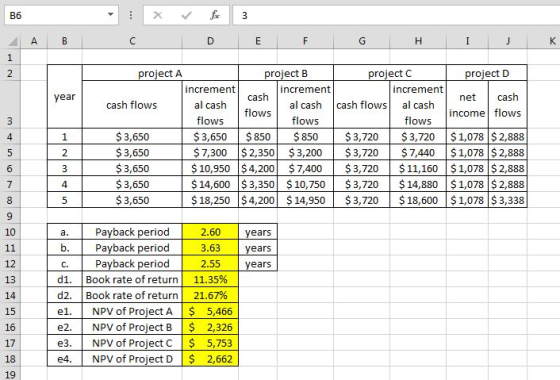
Task: Click the formula bar input showing 3
Action: [x=396, y=15]
